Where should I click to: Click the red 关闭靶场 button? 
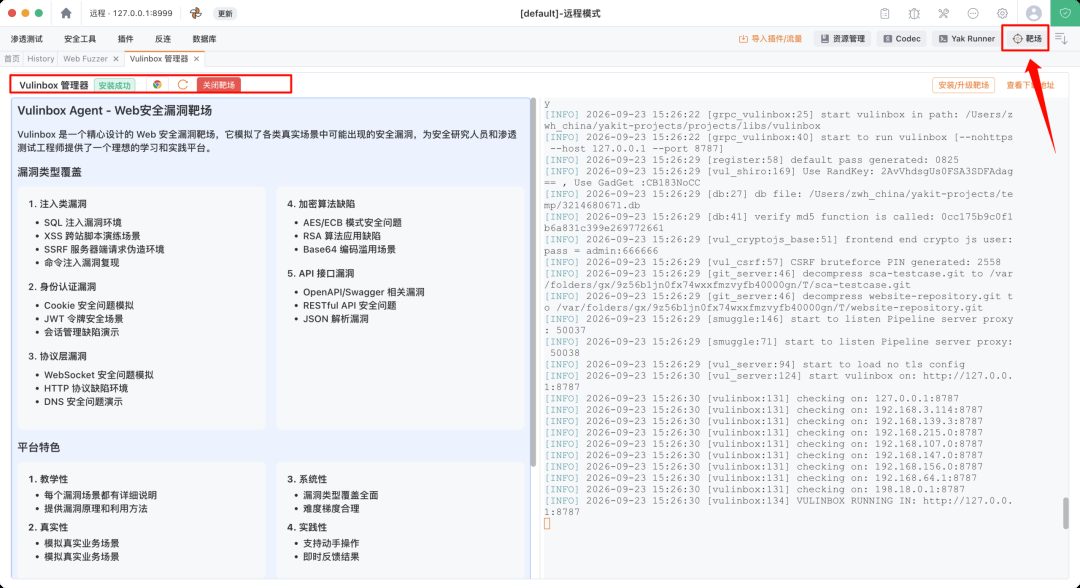[x=218, y=85]
